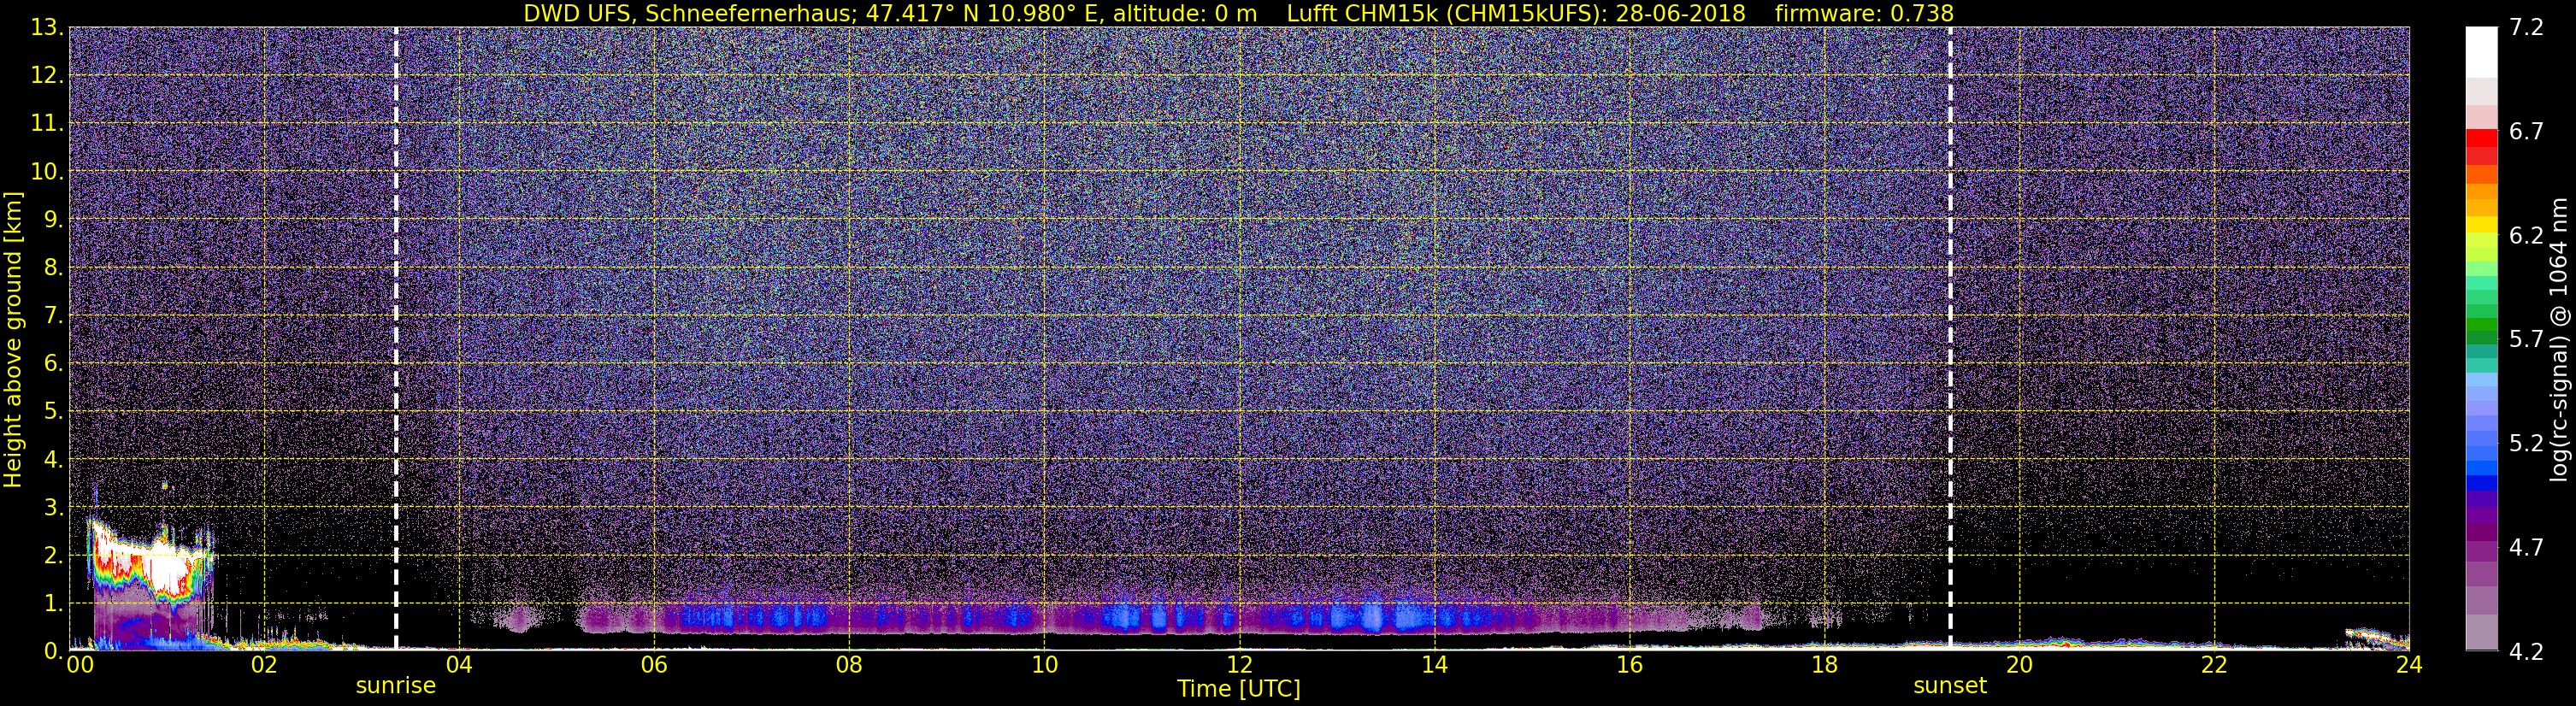Click the height axis tick '2.'
Viewport: 2576px width, 706px height.
coord(54,556)
